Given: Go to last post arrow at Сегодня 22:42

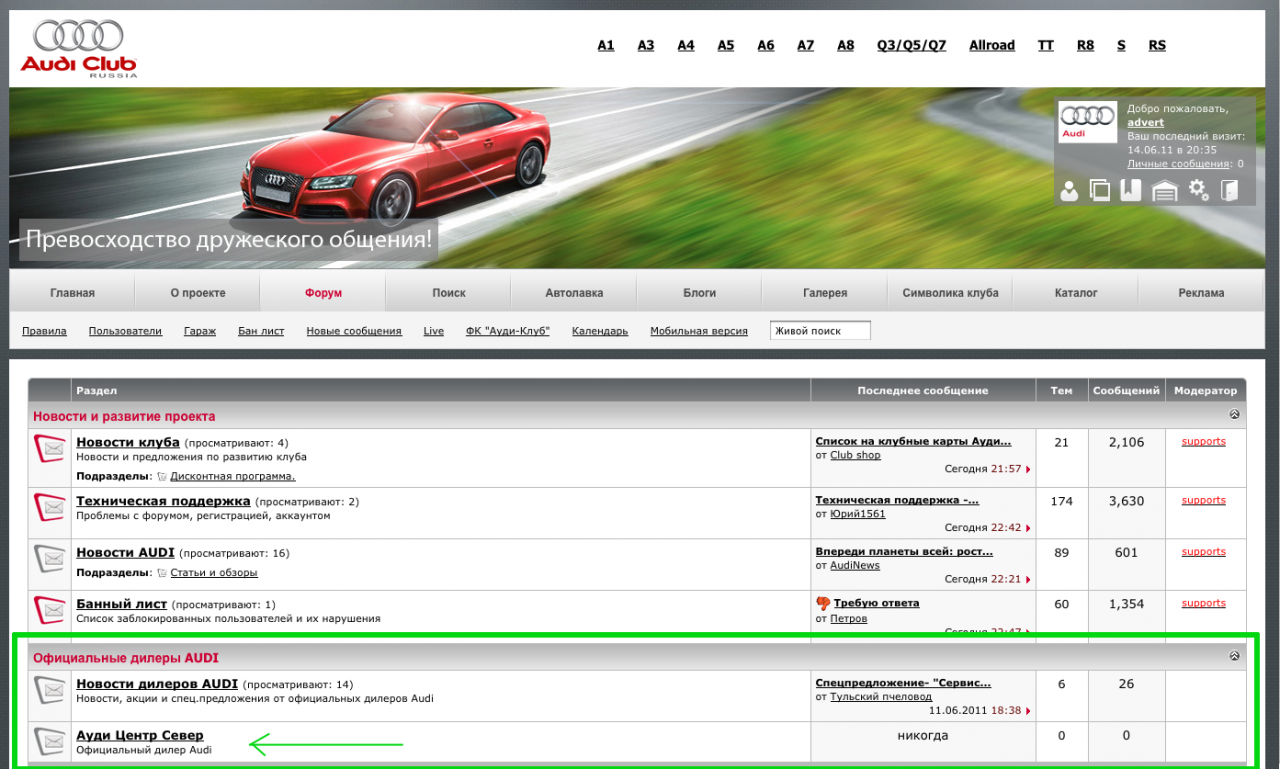Looking at the screenshot, I should pos(1028,528).
